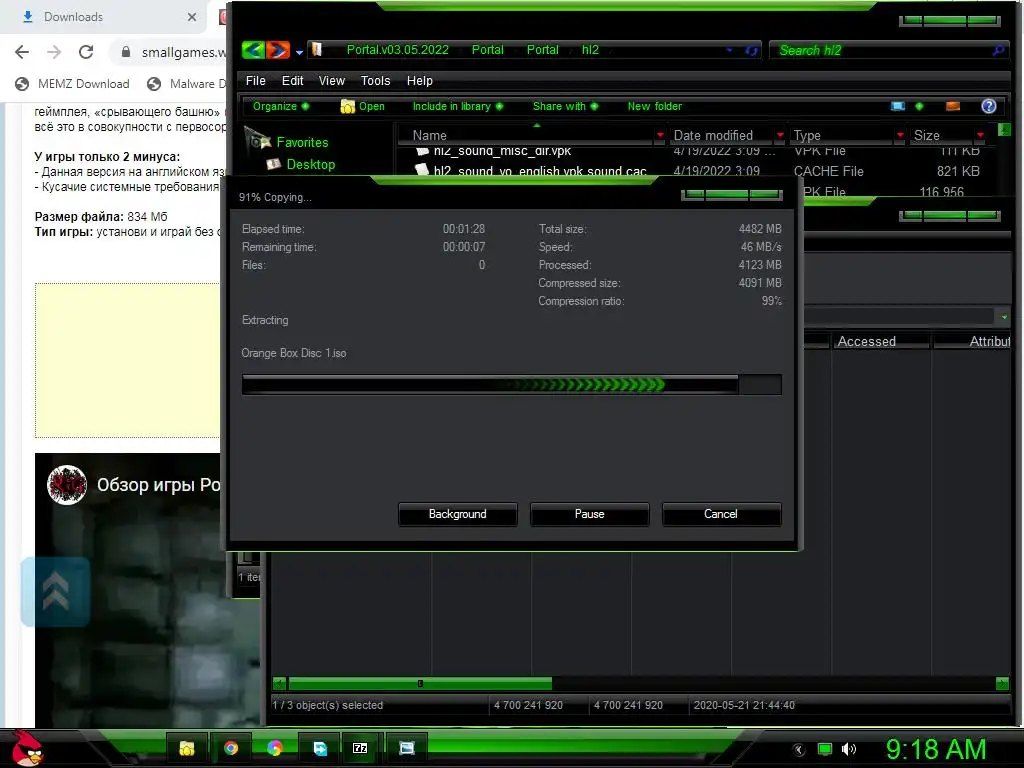Expand the Share with dropdown
This screenshot has width=1024, height=768.
(x=566, y=106)
